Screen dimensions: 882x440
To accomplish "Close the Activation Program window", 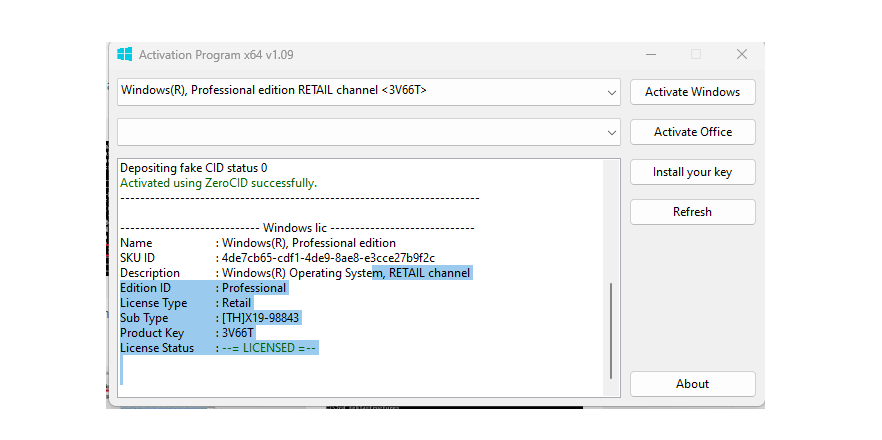I will coord(742,55).
